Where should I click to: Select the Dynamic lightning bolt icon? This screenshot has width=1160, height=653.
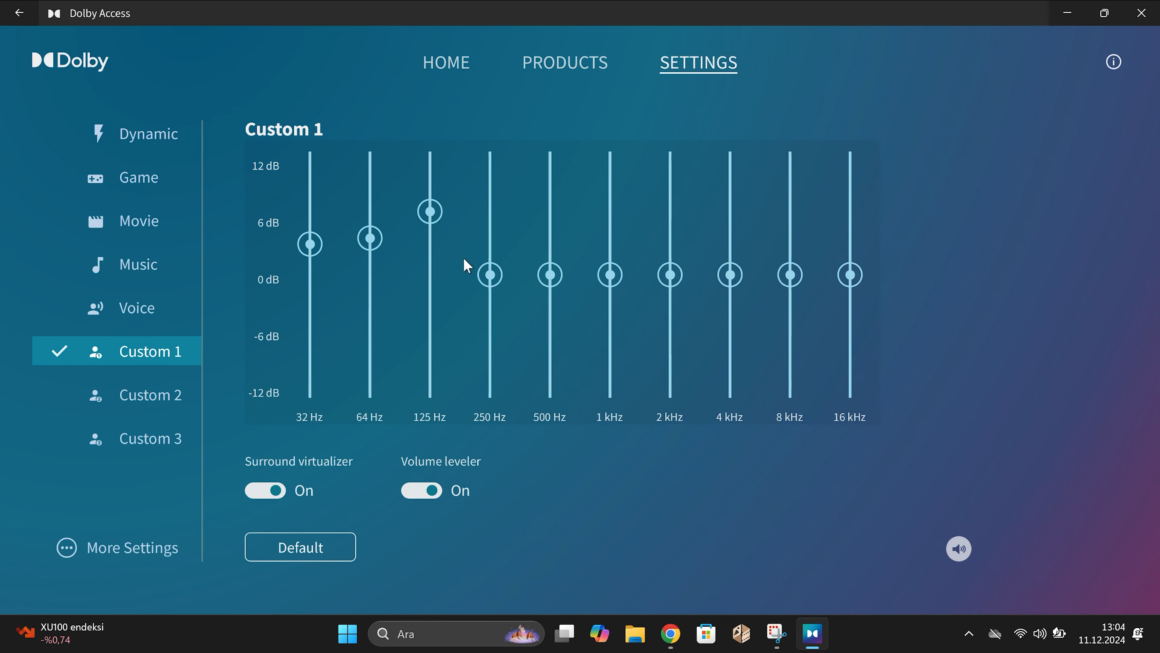pyautogui.click(x=98, y=133)
